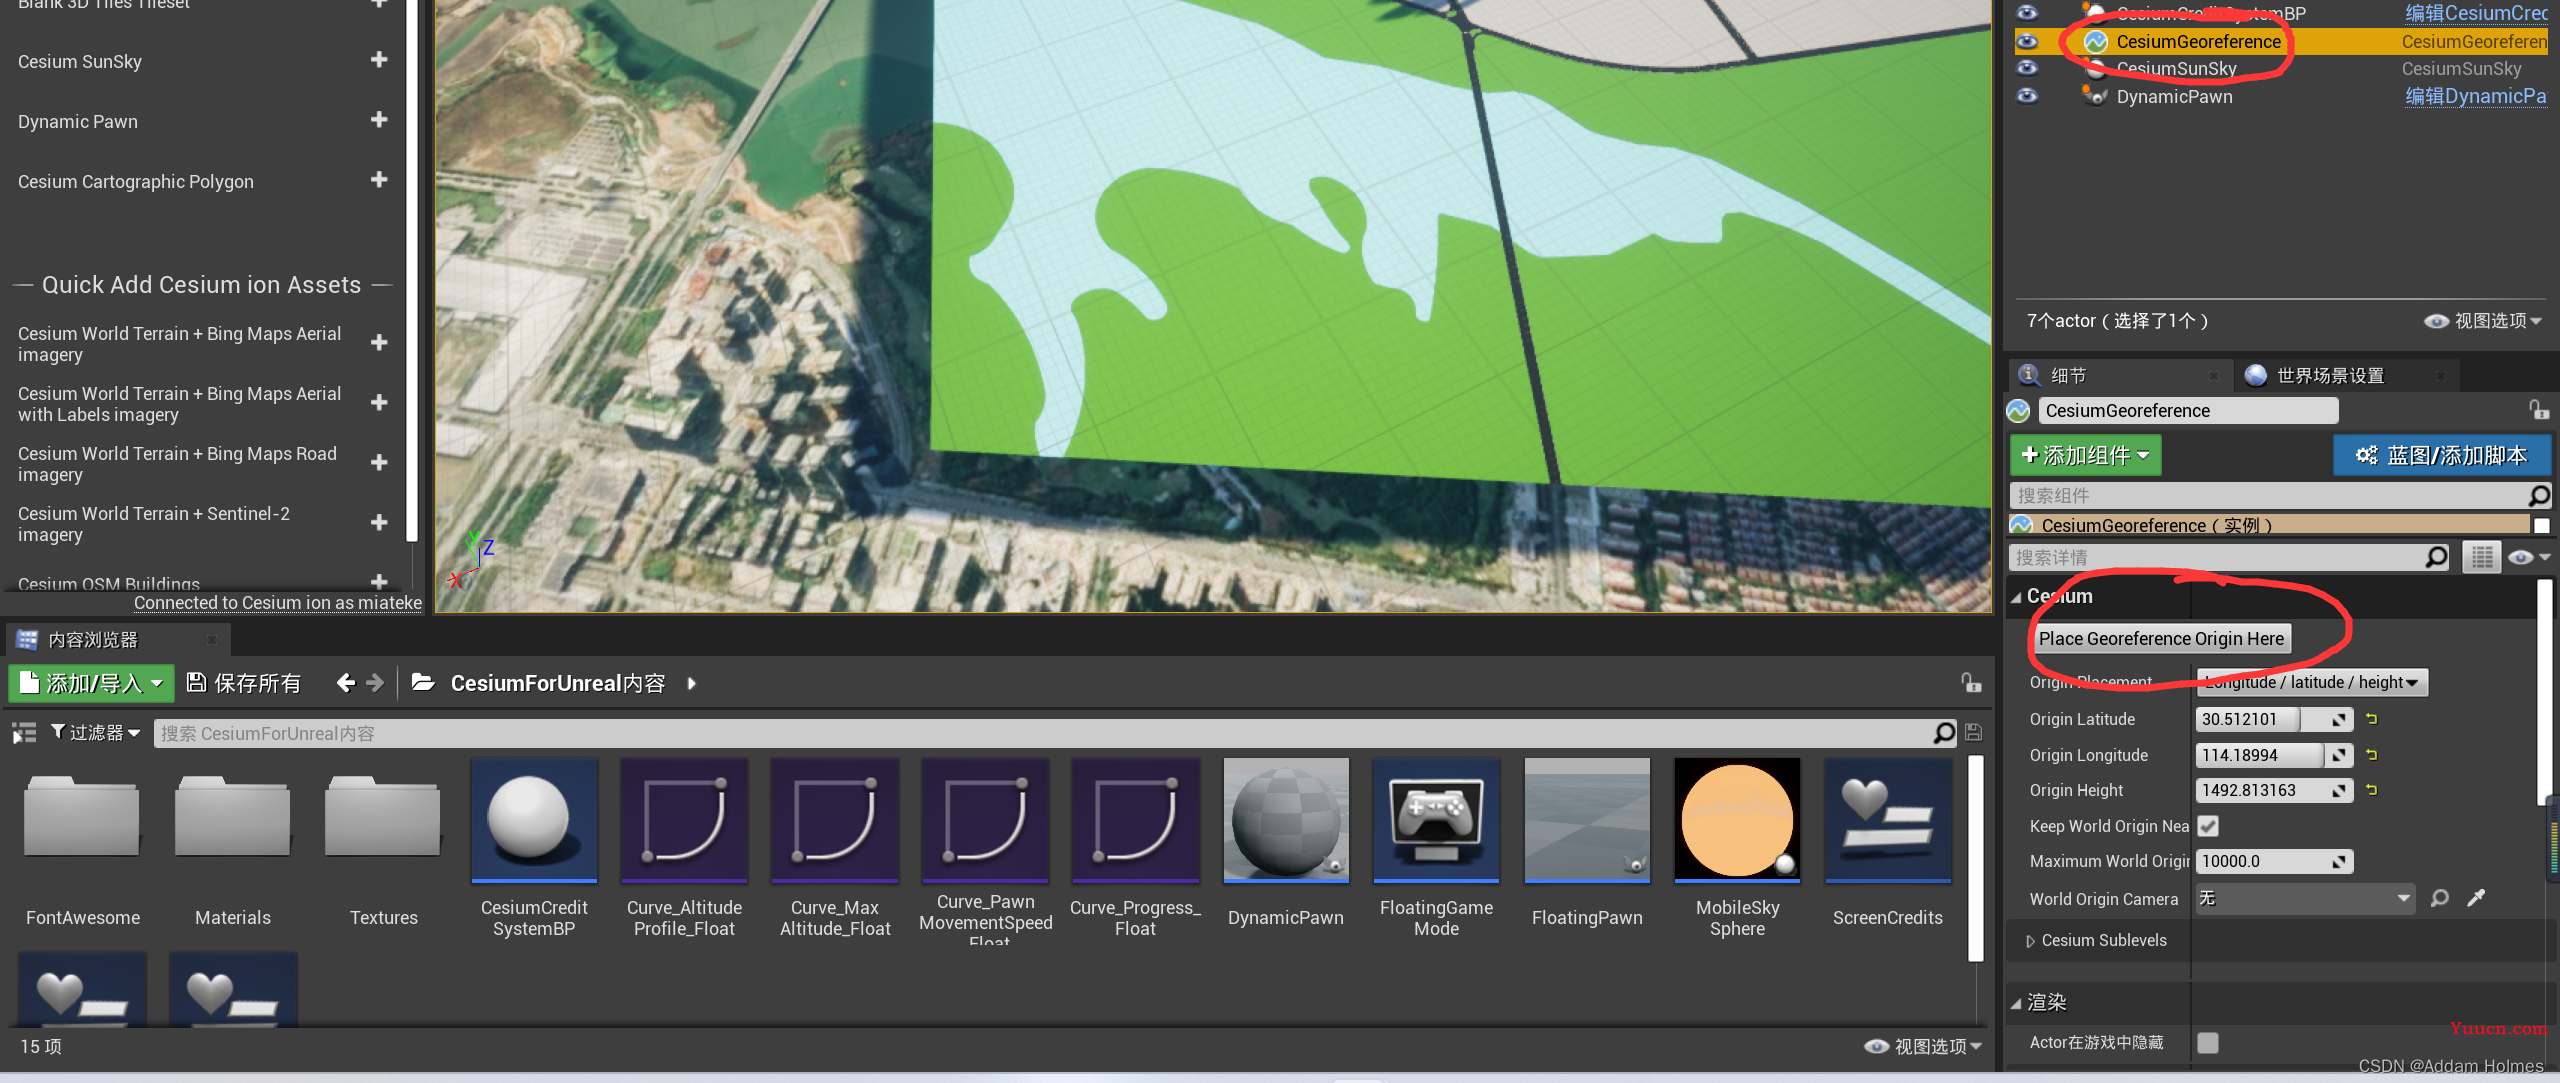Click reset arrow beside Origin Latitude
The height and width of the screenshot is (1083, 2560).
[2371, 719]
